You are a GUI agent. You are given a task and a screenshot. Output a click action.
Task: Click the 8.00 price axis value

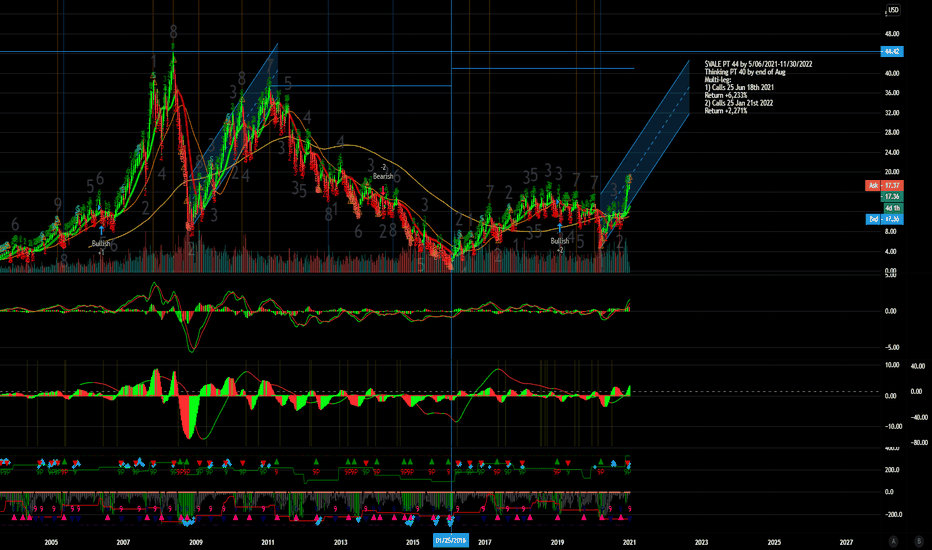point(890,232)
